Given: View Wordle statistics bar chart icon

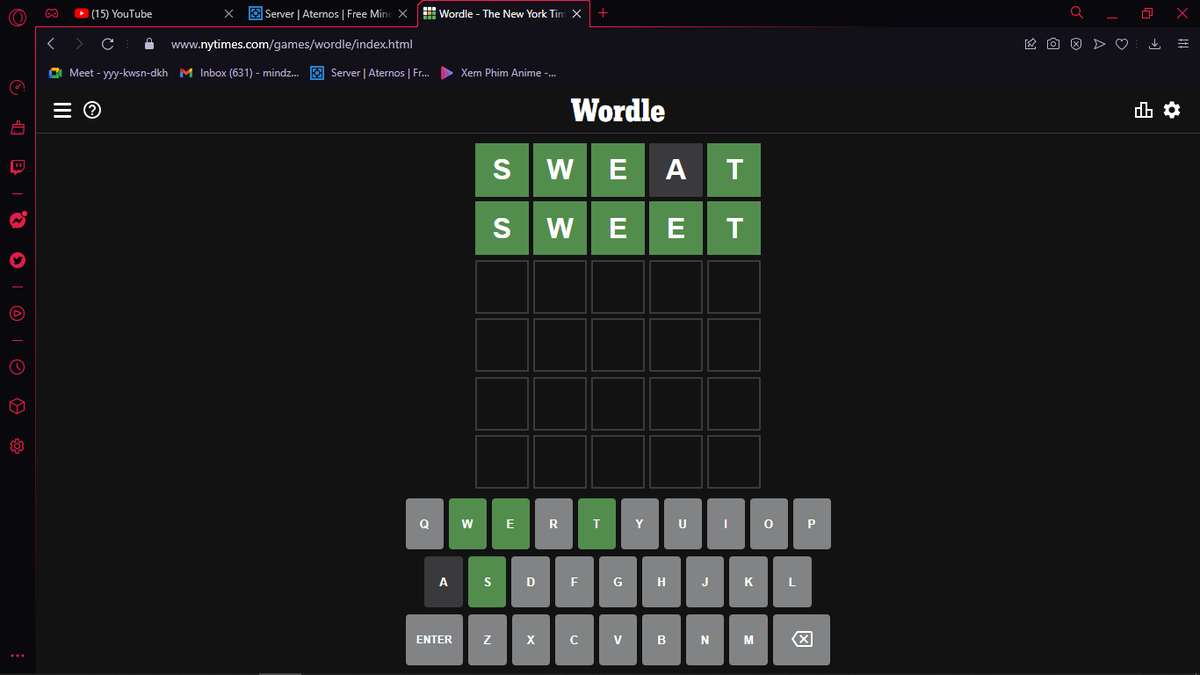Looking at the screenshot, I should pos(1144,110).
